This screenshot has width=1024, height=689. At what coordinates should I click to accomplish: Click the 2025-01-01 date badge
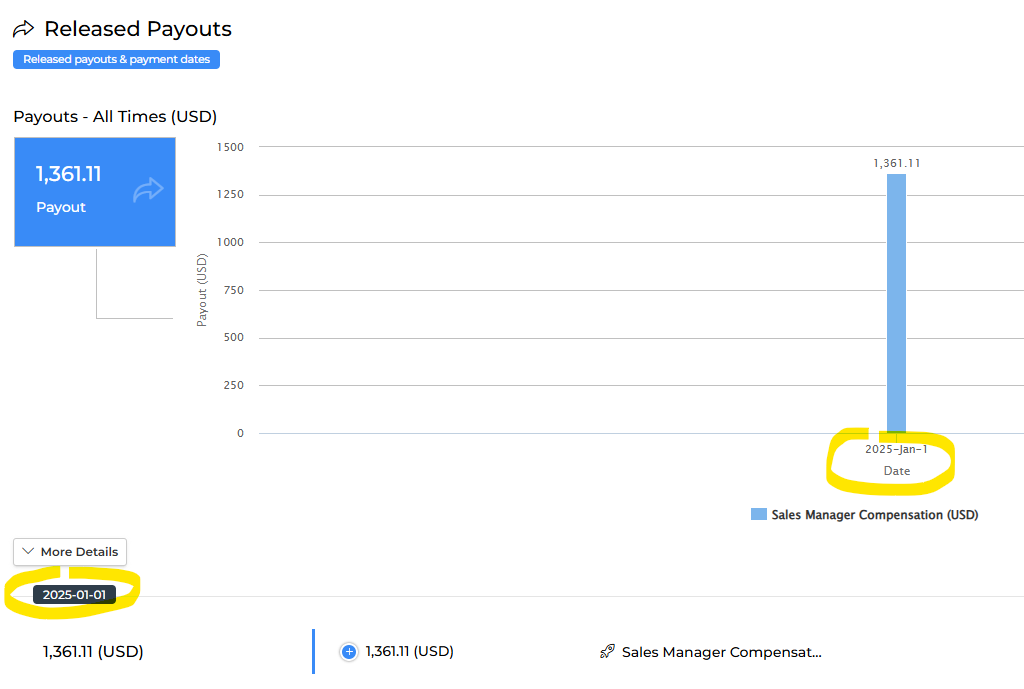pyautogui.click(x=74, y=595)
